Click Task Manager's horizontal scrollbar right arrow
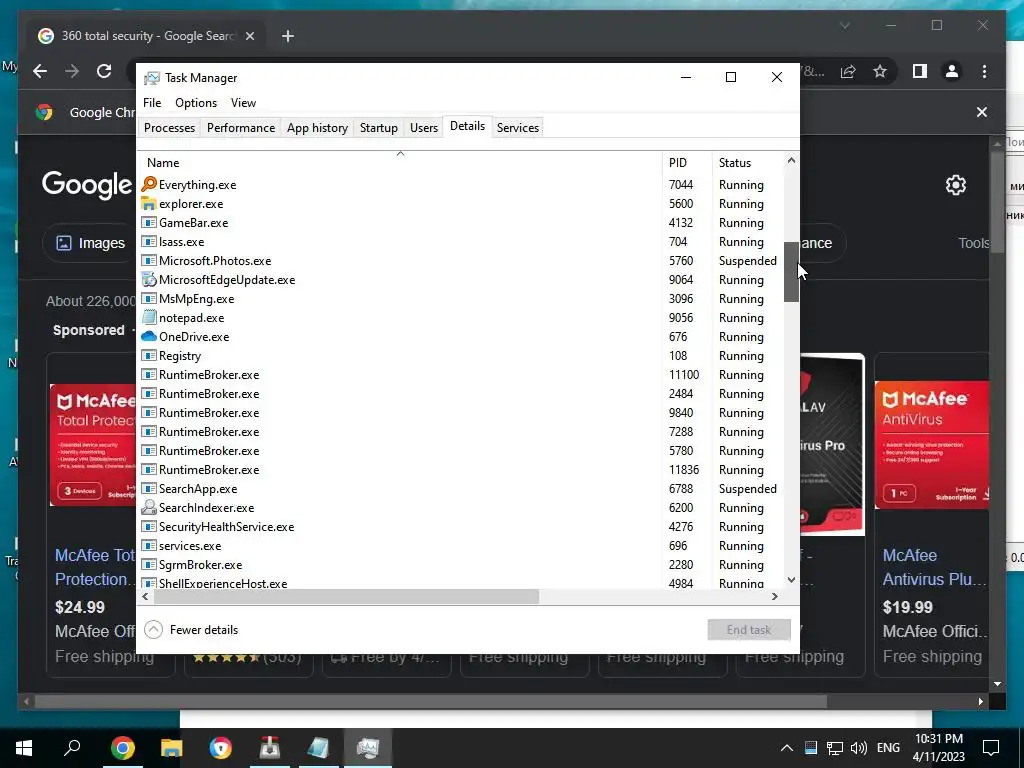The image size is (1024, 768). coord(775,596)
